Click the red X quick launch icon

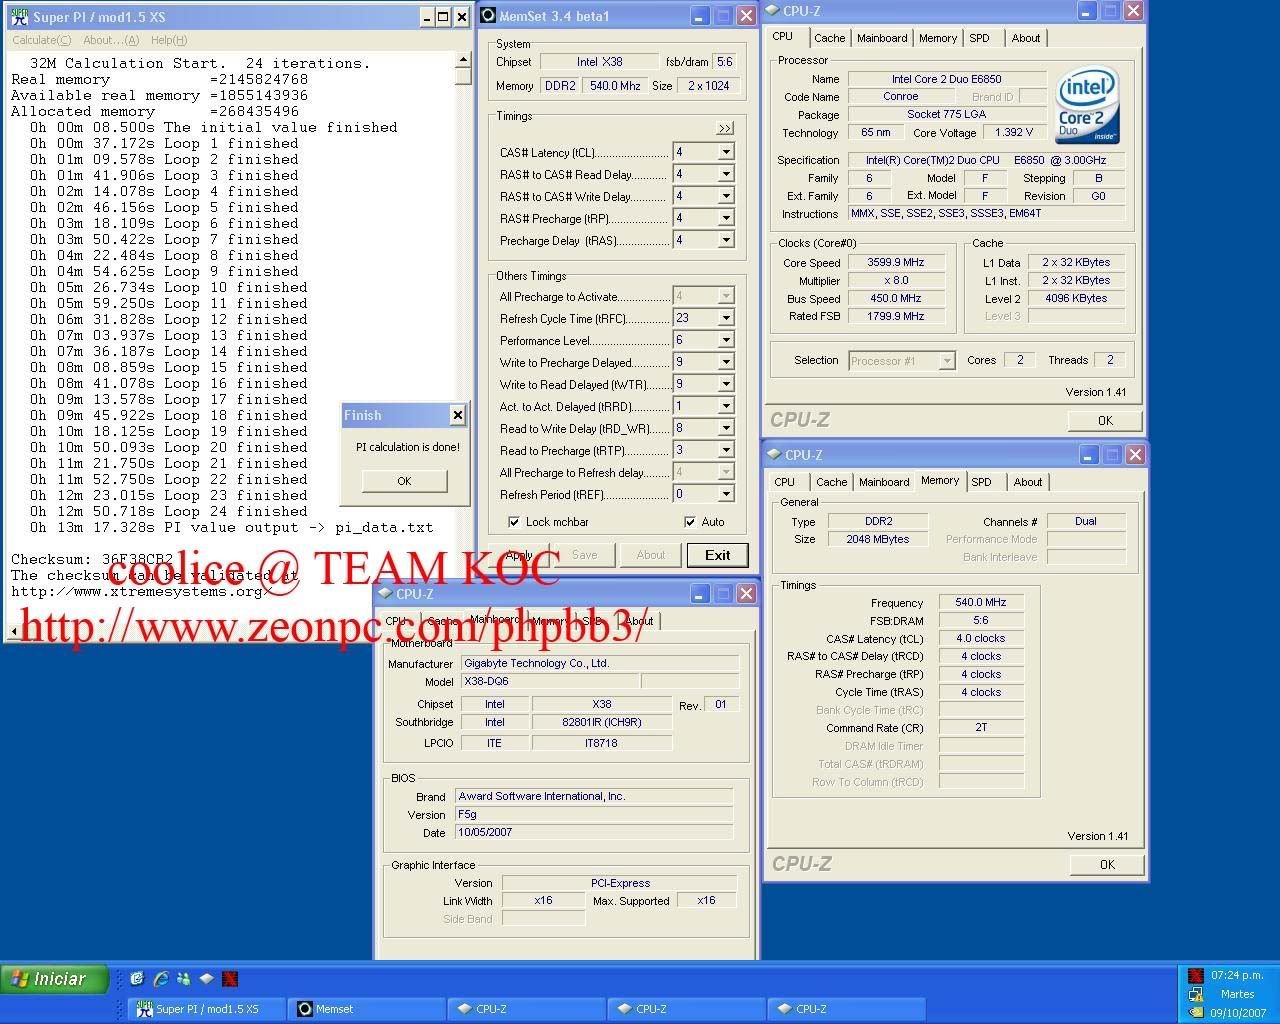click(x=230, y=979)
